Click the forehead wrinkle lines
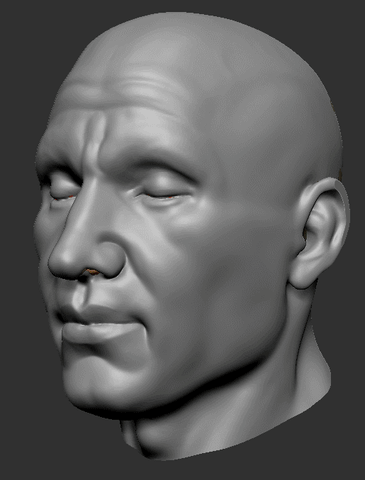Viewport: 365px width, 480px height. pyautogui.click(x=127, y=82)
